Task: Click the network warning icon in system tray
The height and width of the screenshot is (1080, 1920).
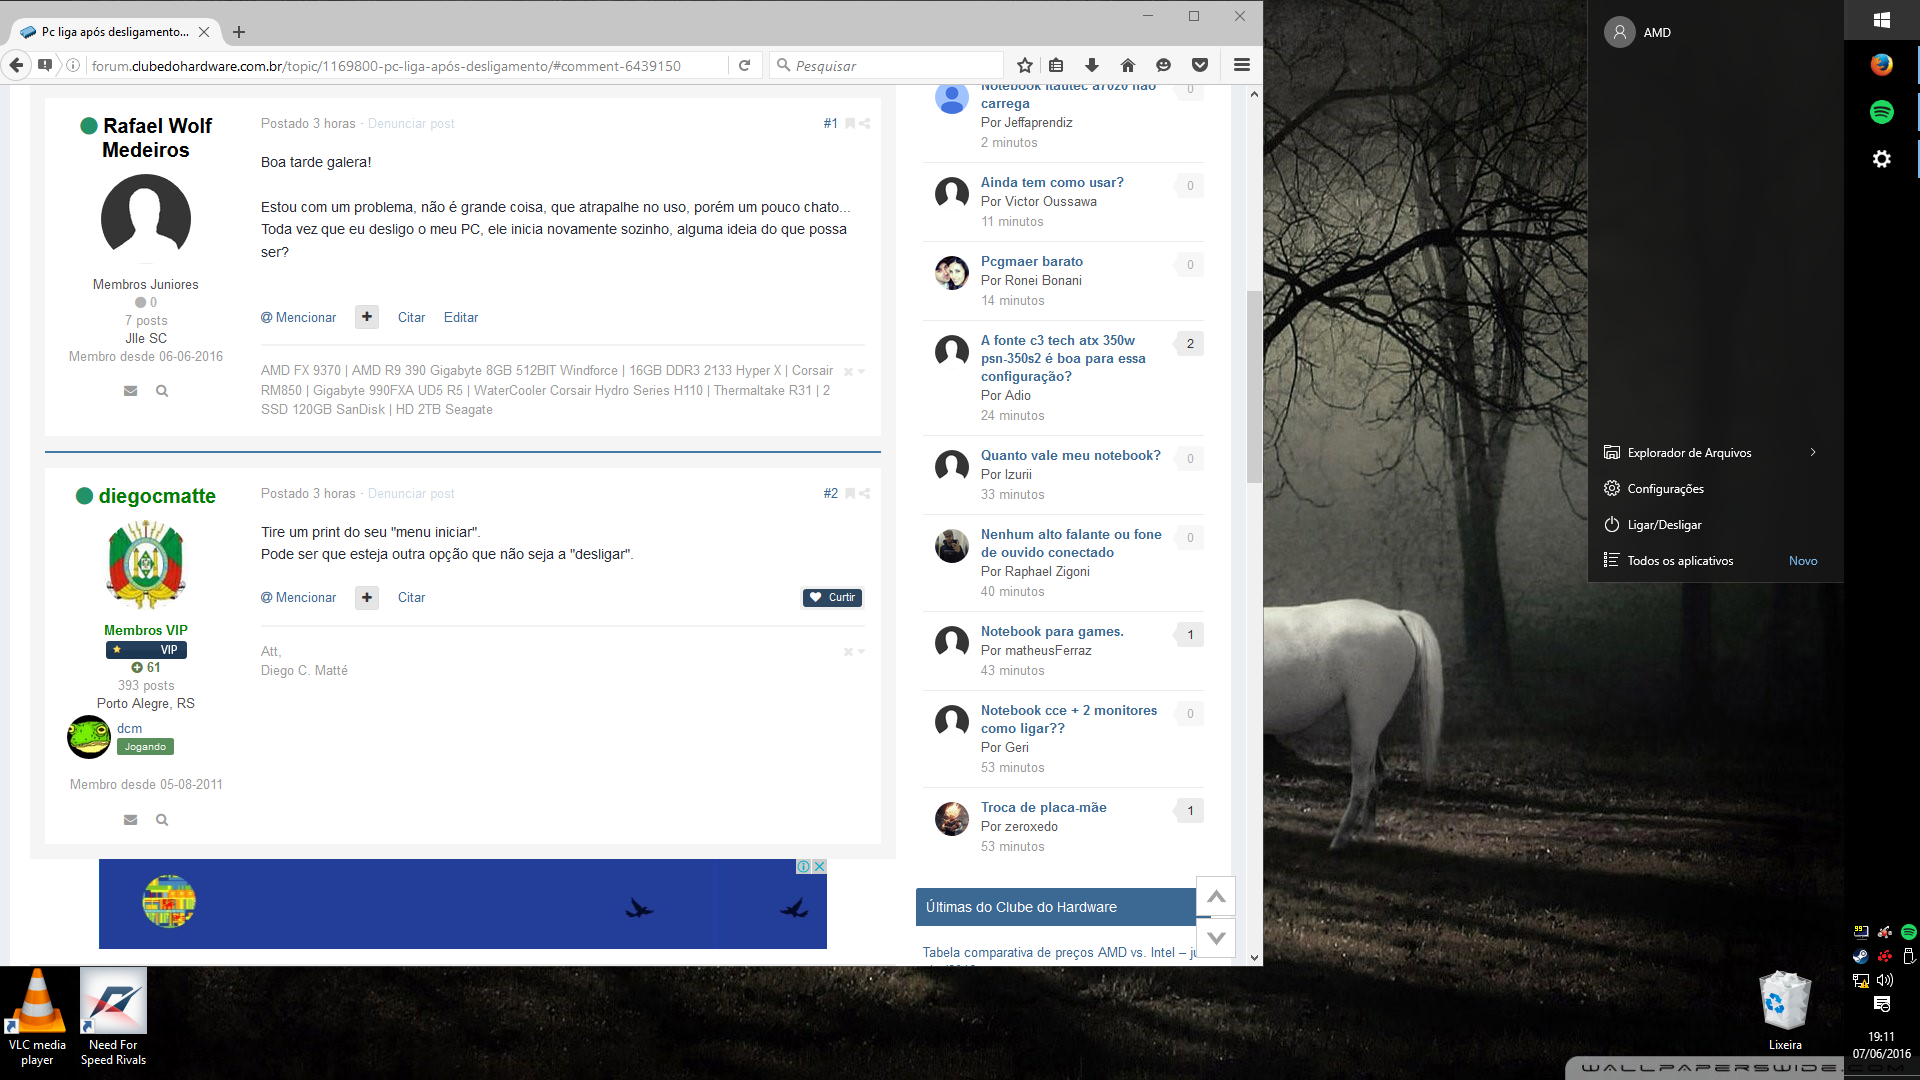Action: pyautogui.click(x=1860, y=980)
